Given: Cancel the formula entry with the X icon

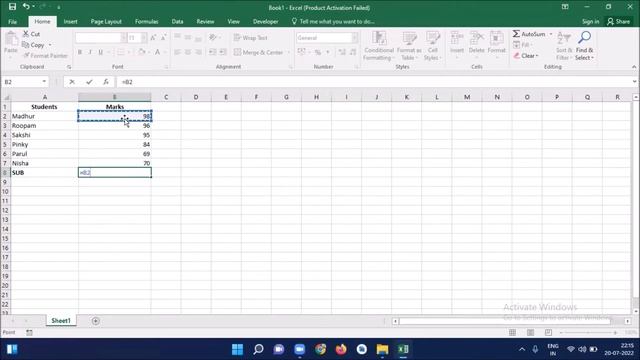Looking at the screenshot, I should tap(72, 82).
